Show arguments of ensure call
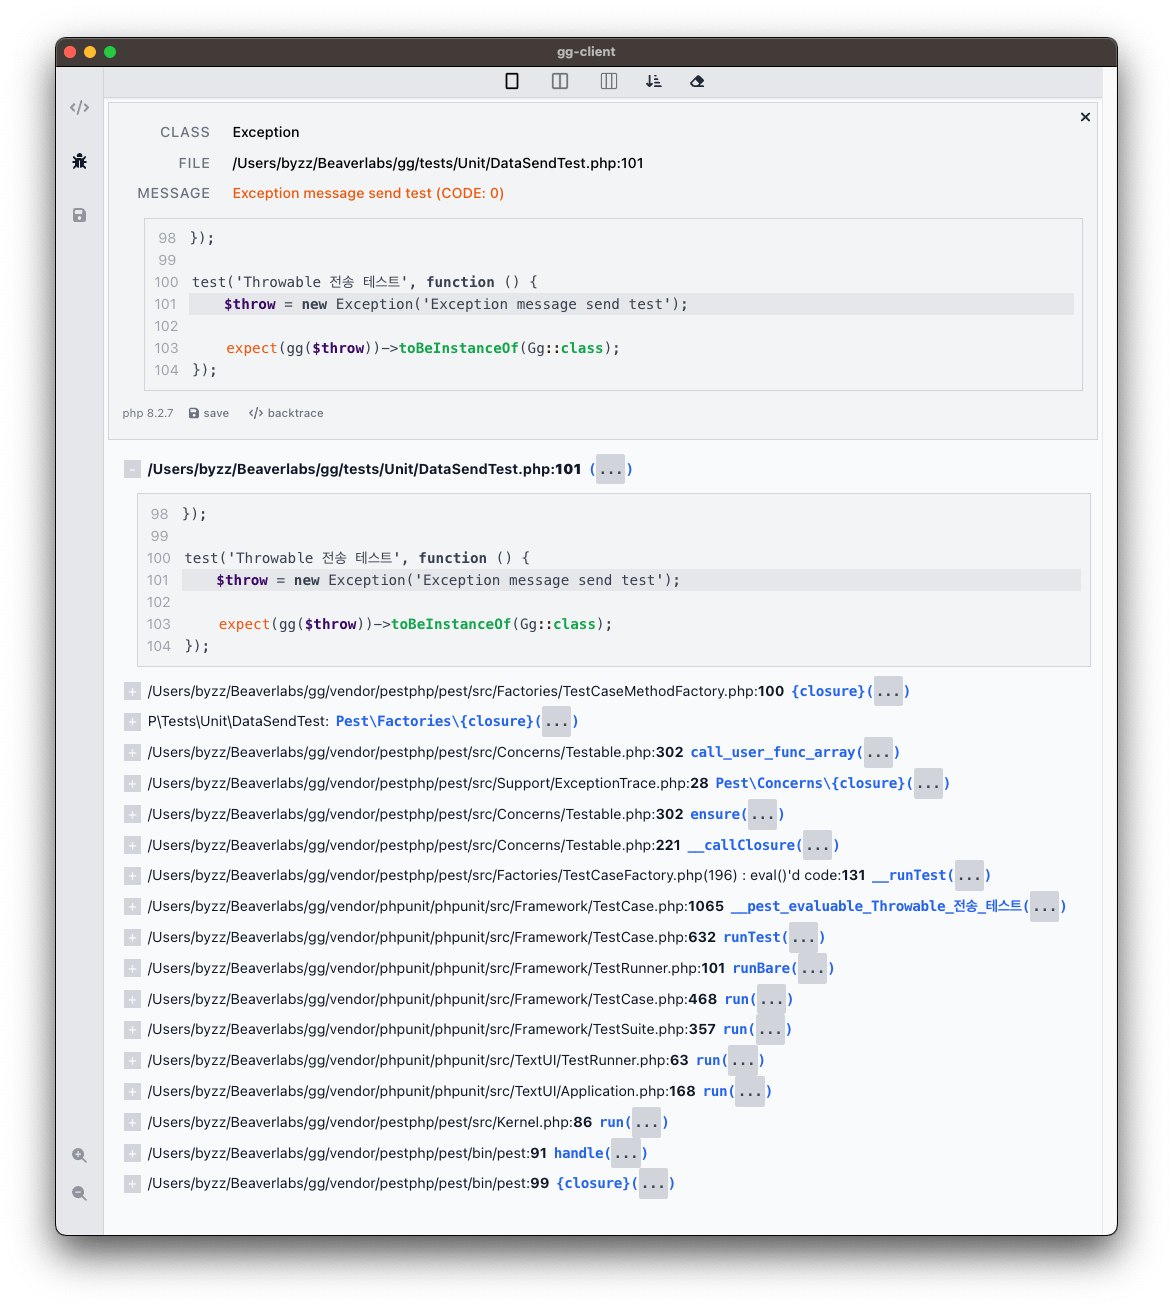This screenshot has width=1173, height=1309. (x=763, y=814)
